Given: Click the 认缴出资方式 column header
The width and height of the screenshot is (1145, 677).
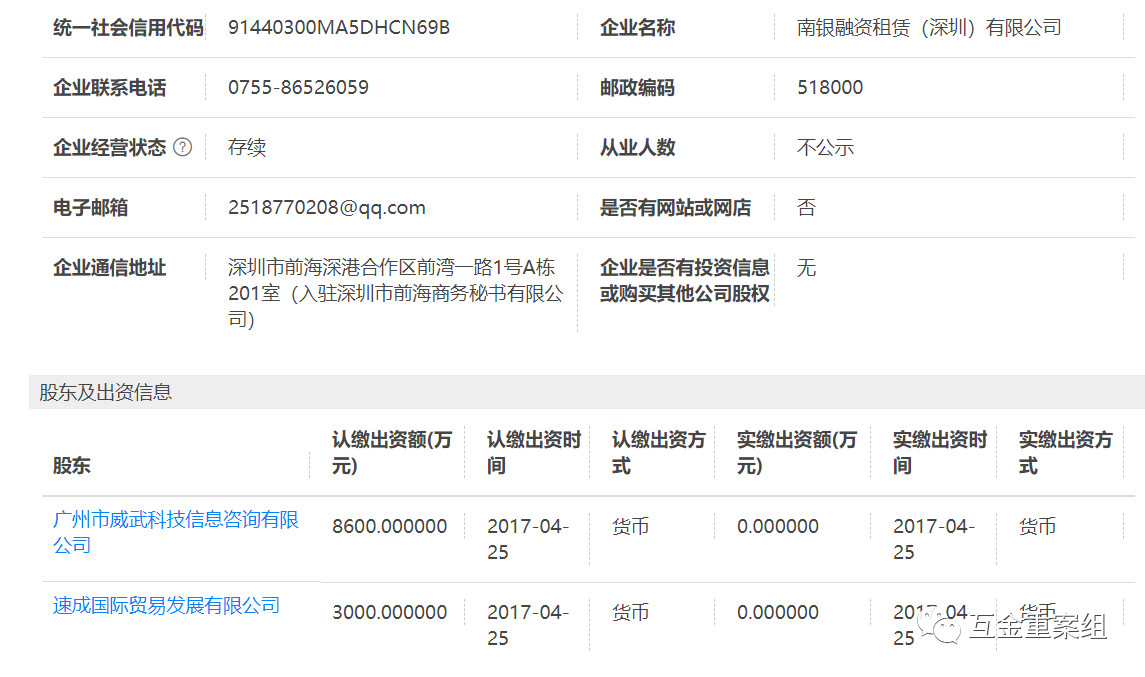Looking at the screenshot, I should tap(659, 452).
